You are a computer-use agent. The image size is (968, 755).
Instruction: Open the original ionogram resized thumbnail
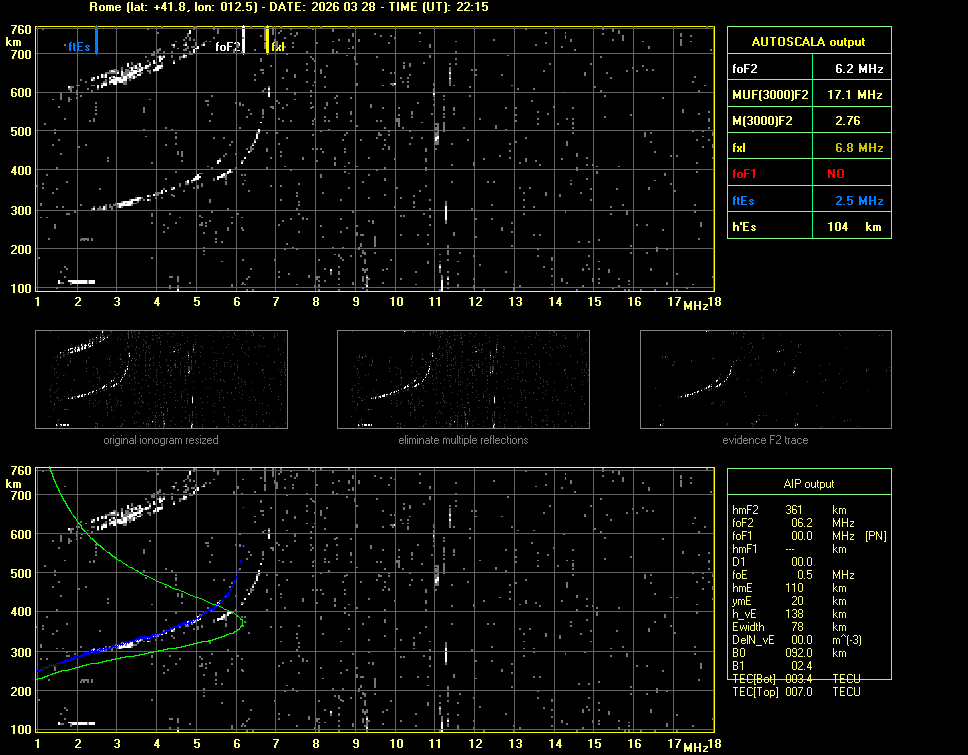pyautogui.click(x=161, y=379)
